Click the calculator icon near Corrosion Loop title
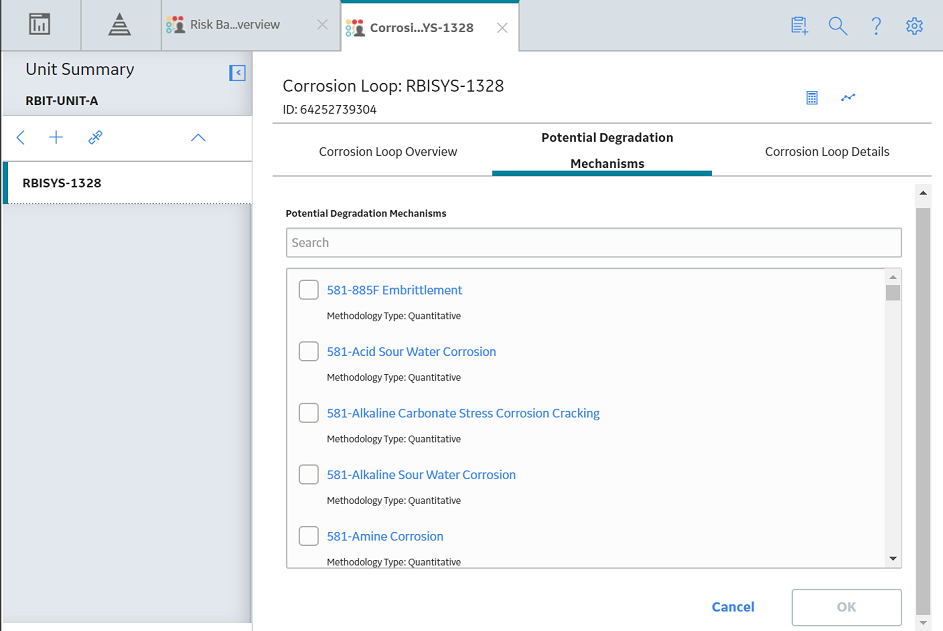943x631 pixels. (812, 97)
